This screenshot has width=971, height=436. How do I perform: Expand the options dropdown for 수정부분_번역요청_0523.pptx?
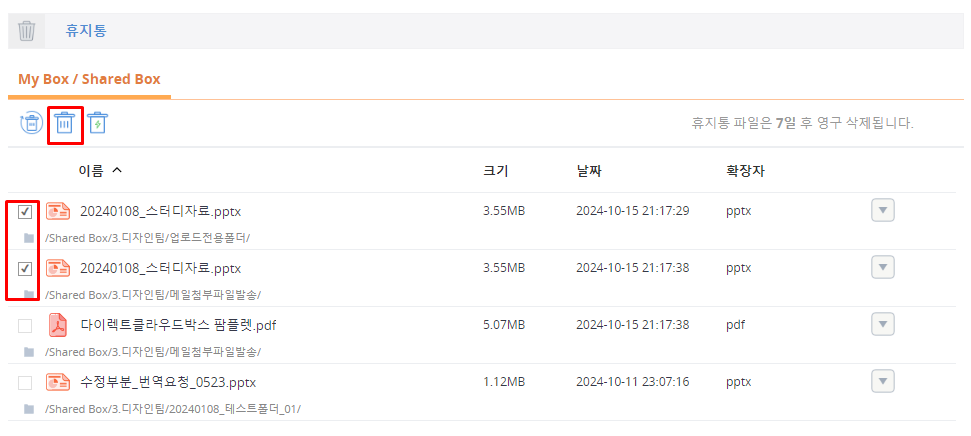click(882, 381)
